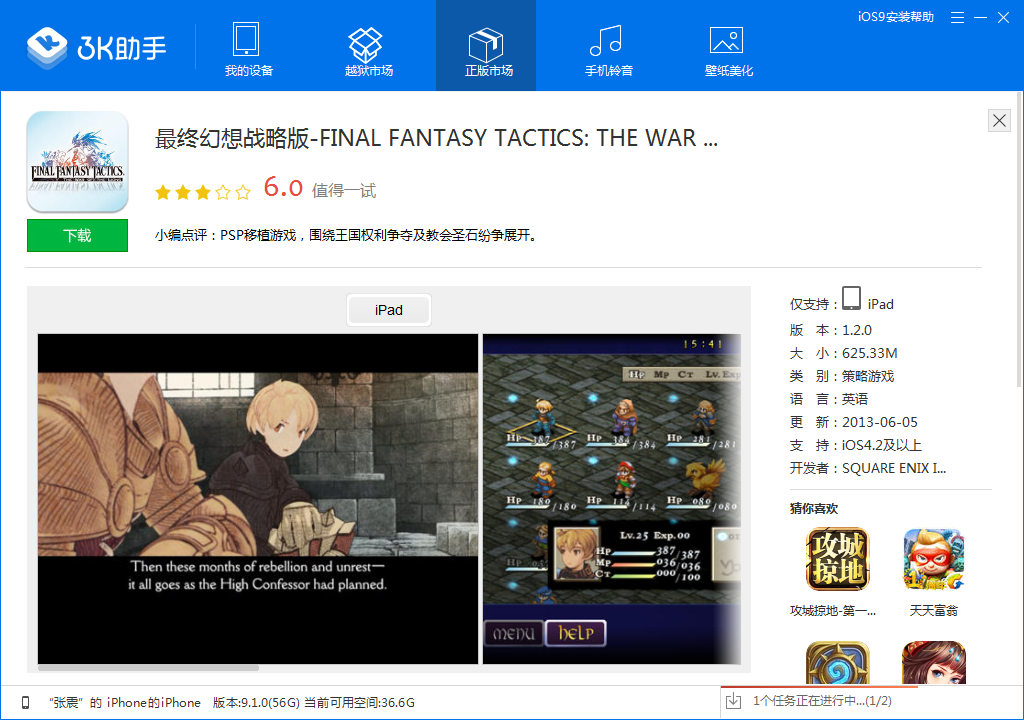
Task: Open the 攻城掠地 game icon
Action: [838, 559]
